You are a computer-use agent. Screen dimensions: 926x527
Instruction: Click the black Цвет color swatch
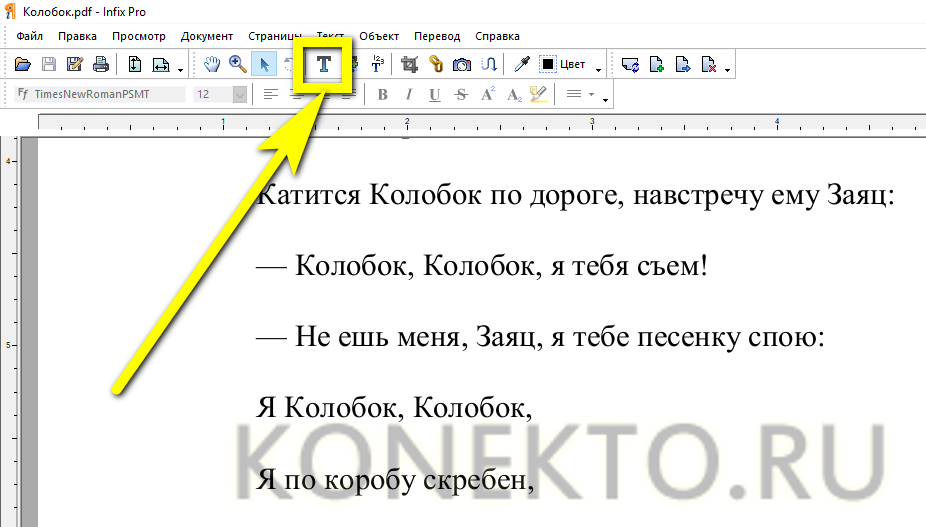tap(548, 65)
